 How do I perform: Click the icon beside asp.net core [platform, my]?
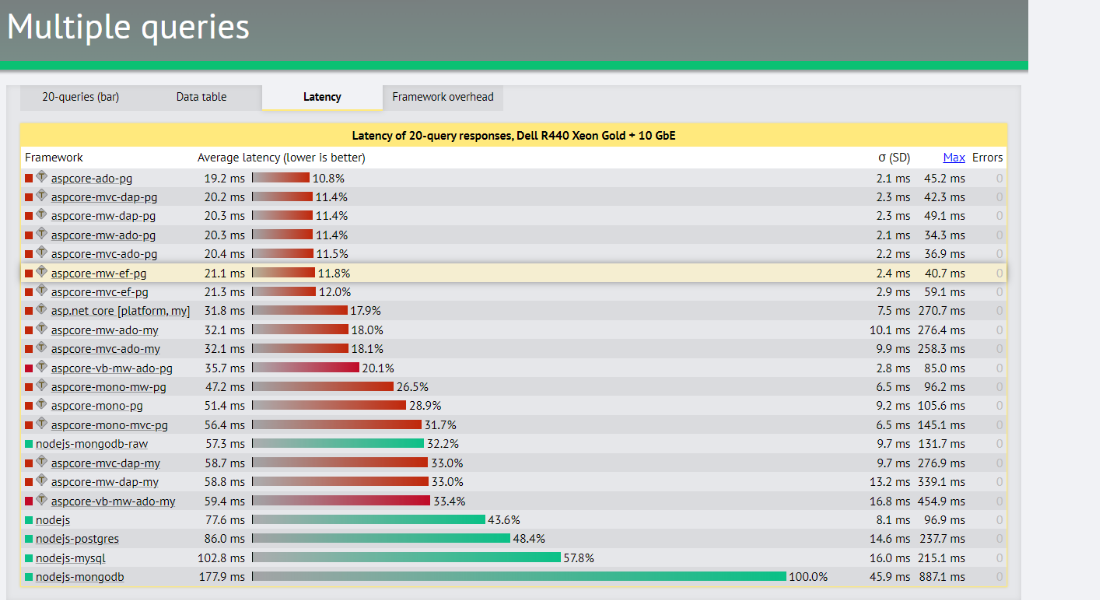(x=42, y=309)
